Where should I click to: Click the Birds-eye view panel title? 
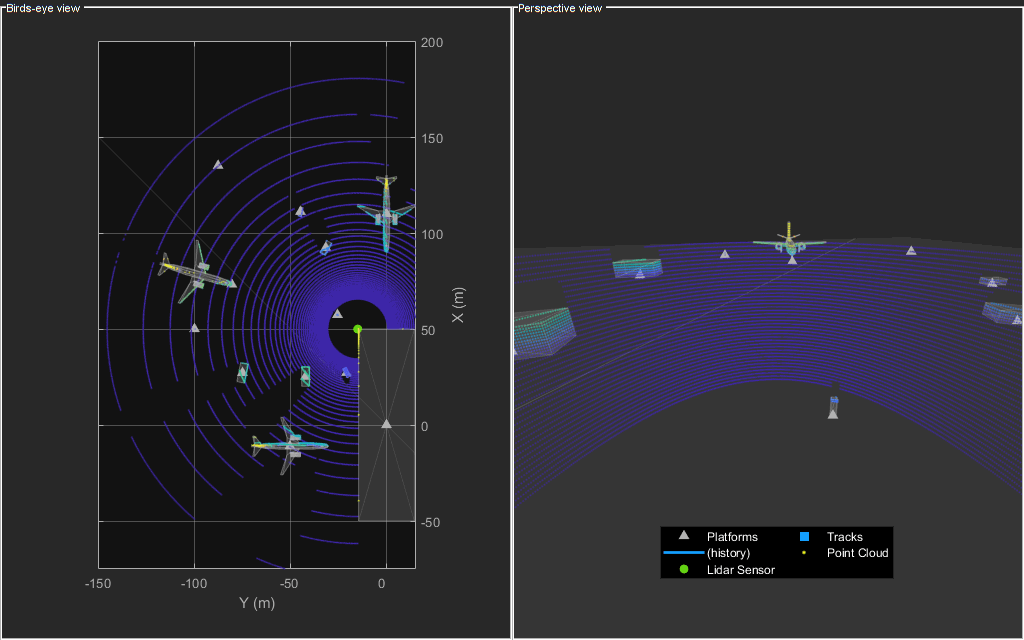[x=43, y=8]
